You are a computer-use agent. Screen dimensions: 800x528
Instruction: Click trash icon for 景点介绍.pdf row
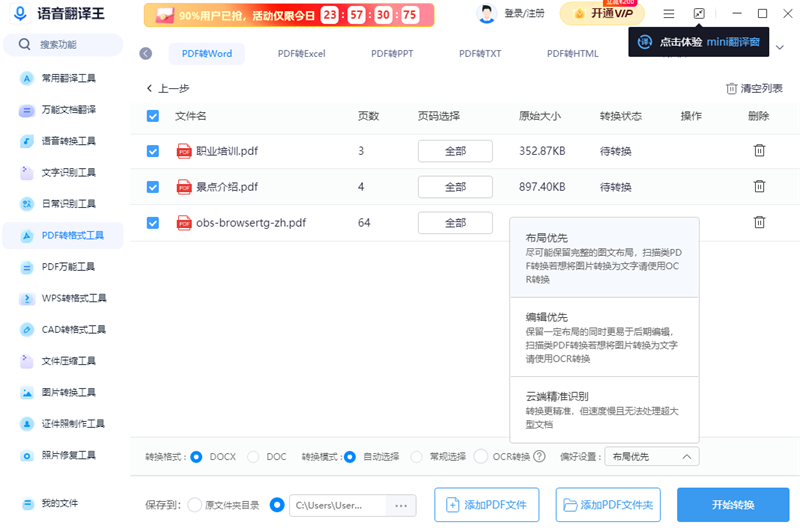pyautogui.click(x=759, y=187)
